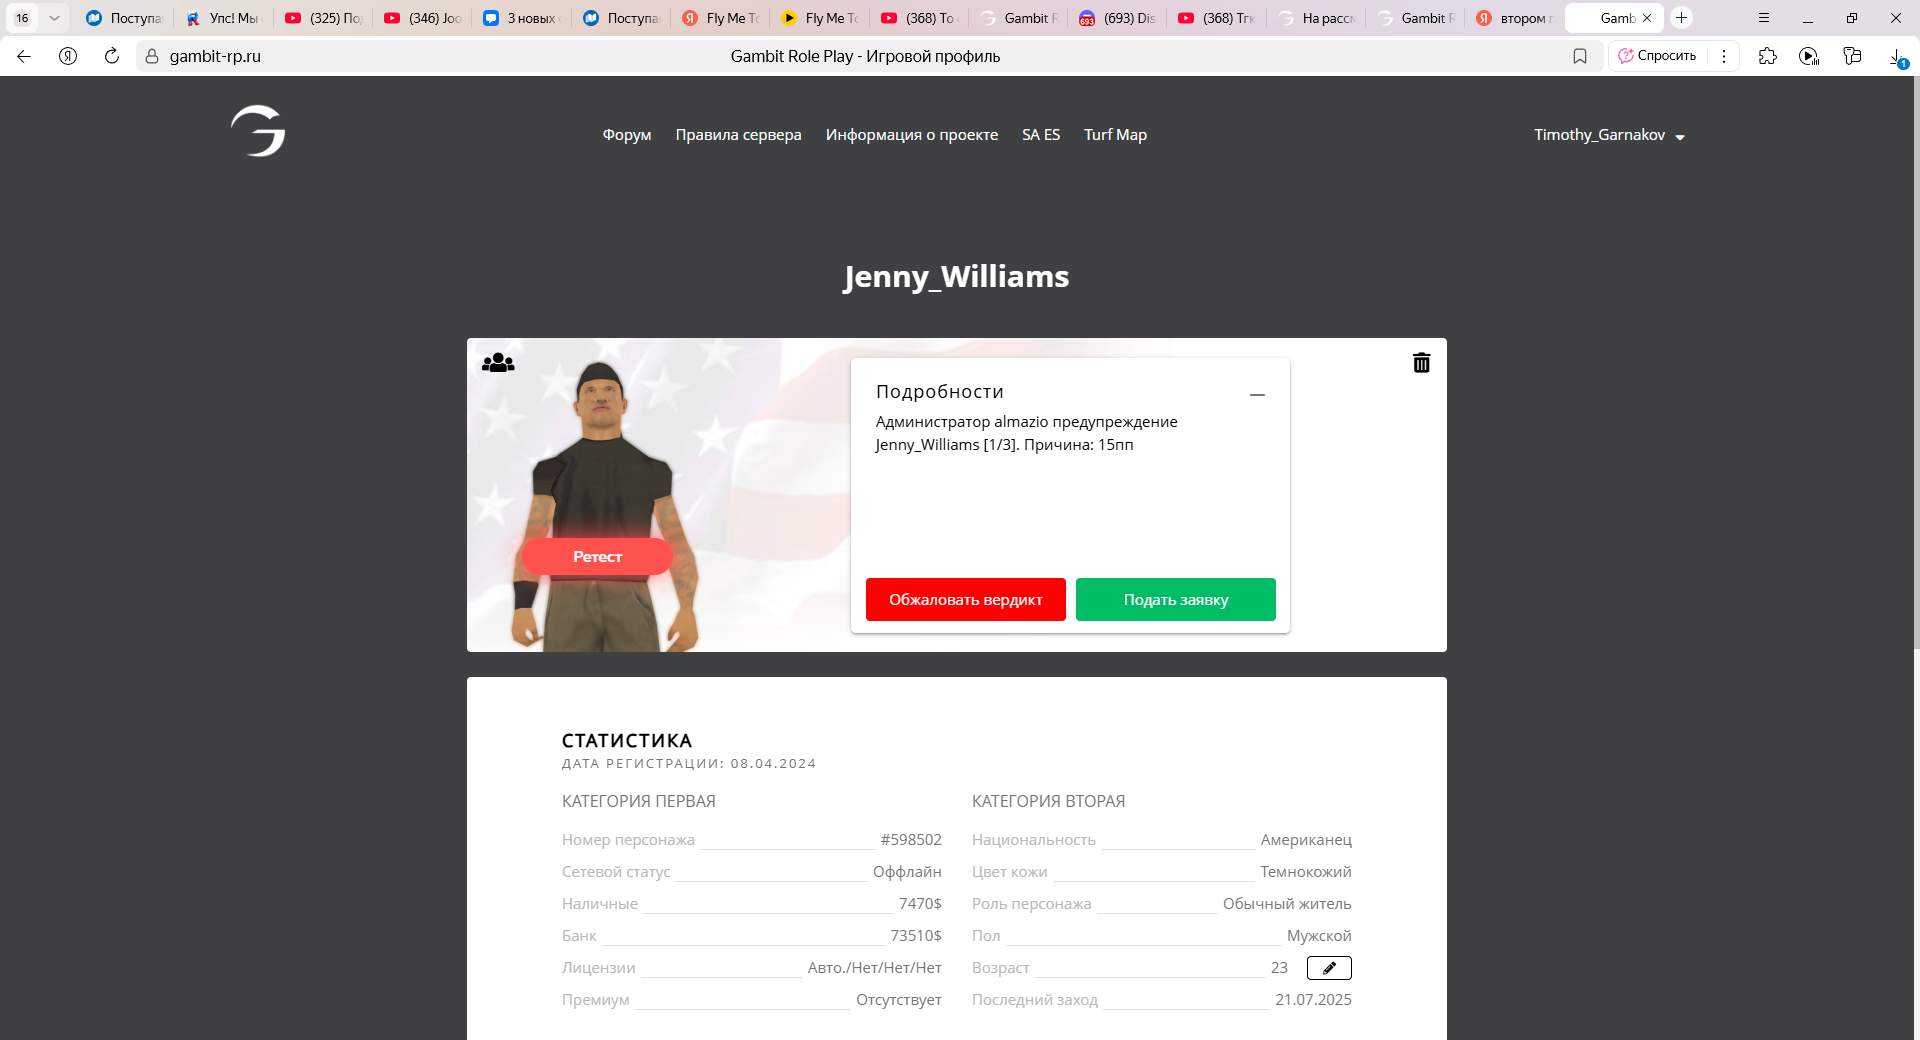The height and width of the screenshot is (1040, 1920).
Task: Open the downloads icon in toolbar
Action: click(1897, 57)
